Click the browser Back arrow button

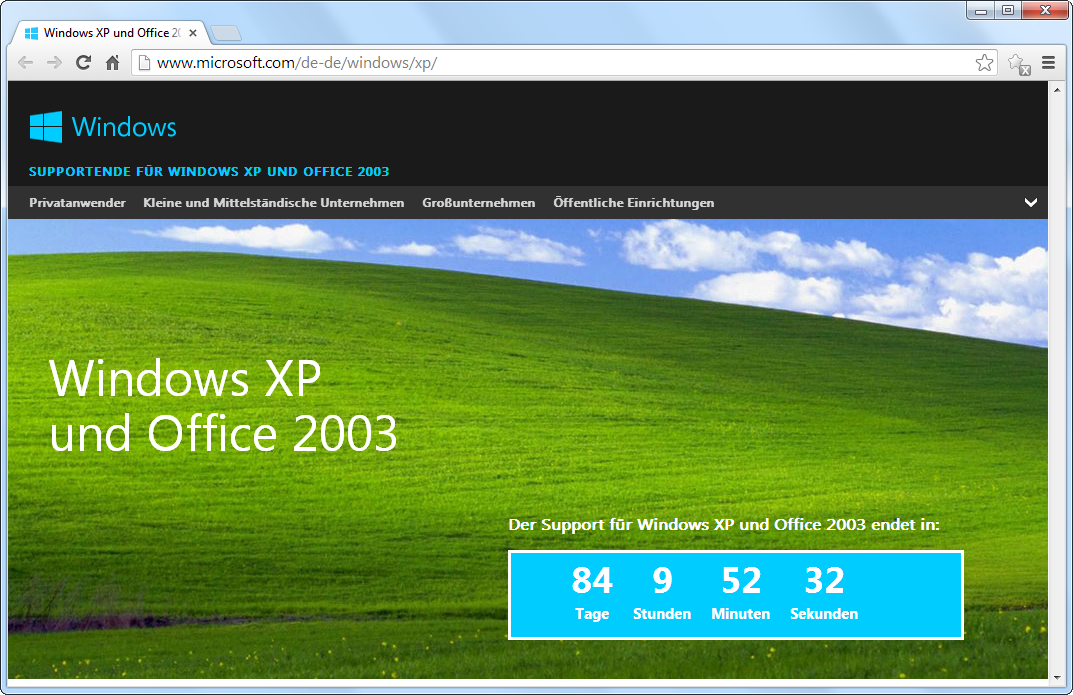[x=26, y=63]
